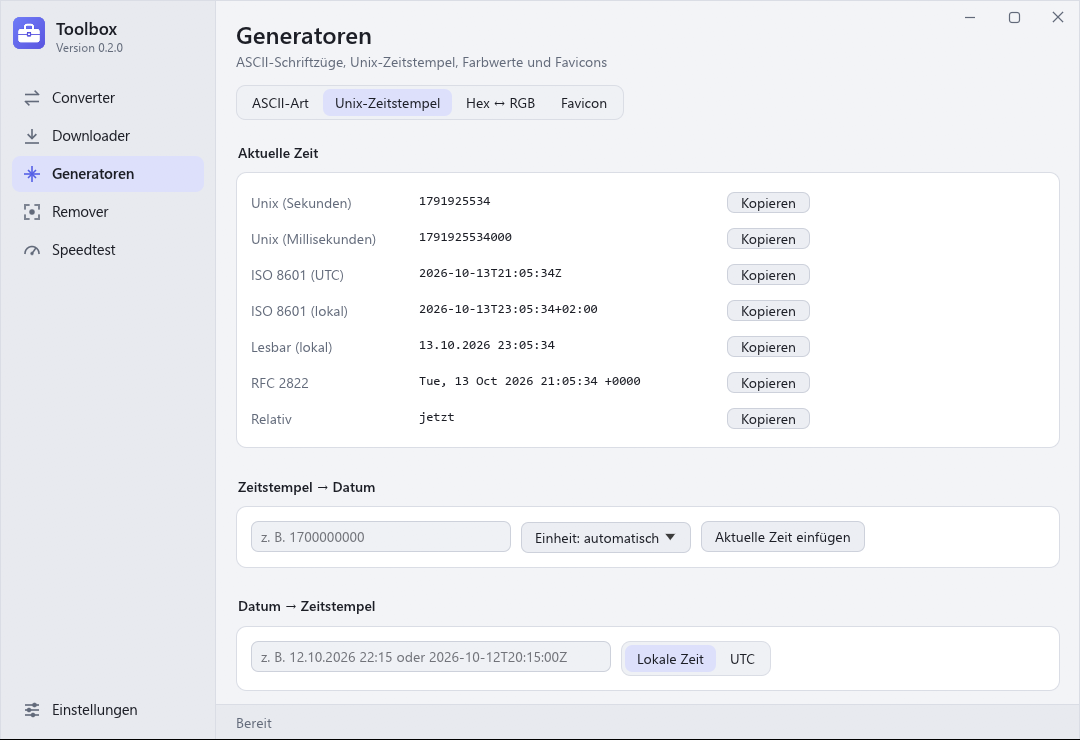Open the Remover tool page

click(x=108, y=212)
